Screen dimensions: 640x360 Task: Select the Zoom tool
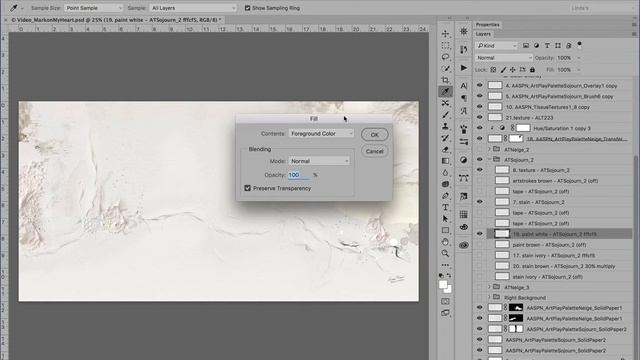(x=445, y=253)
